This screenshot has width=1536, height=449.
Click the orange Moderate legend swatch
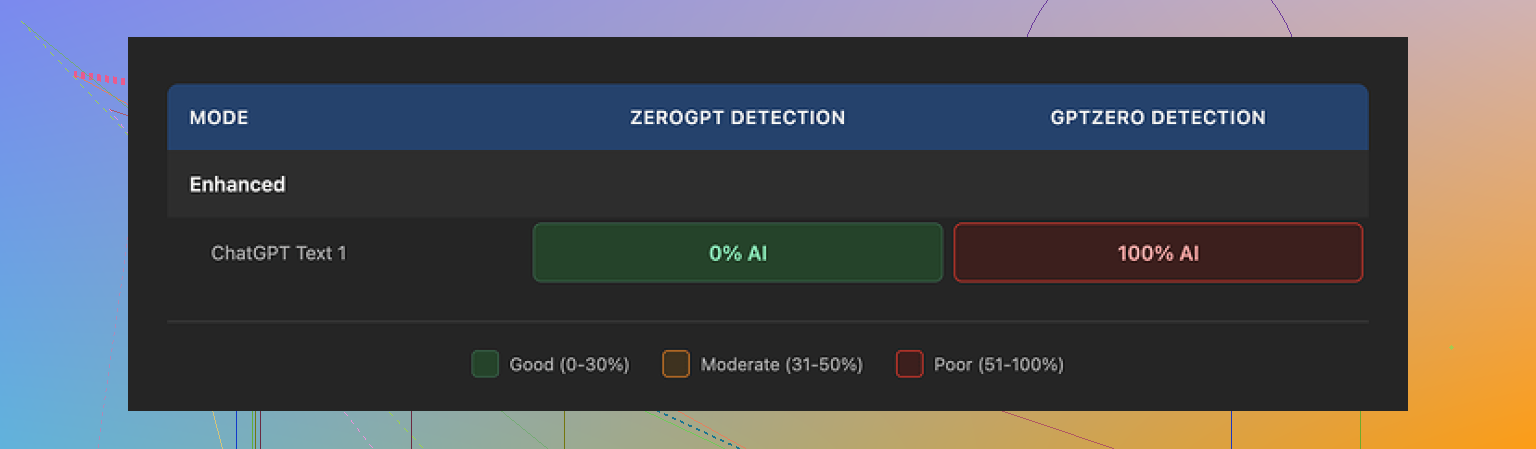click(676, 364)
